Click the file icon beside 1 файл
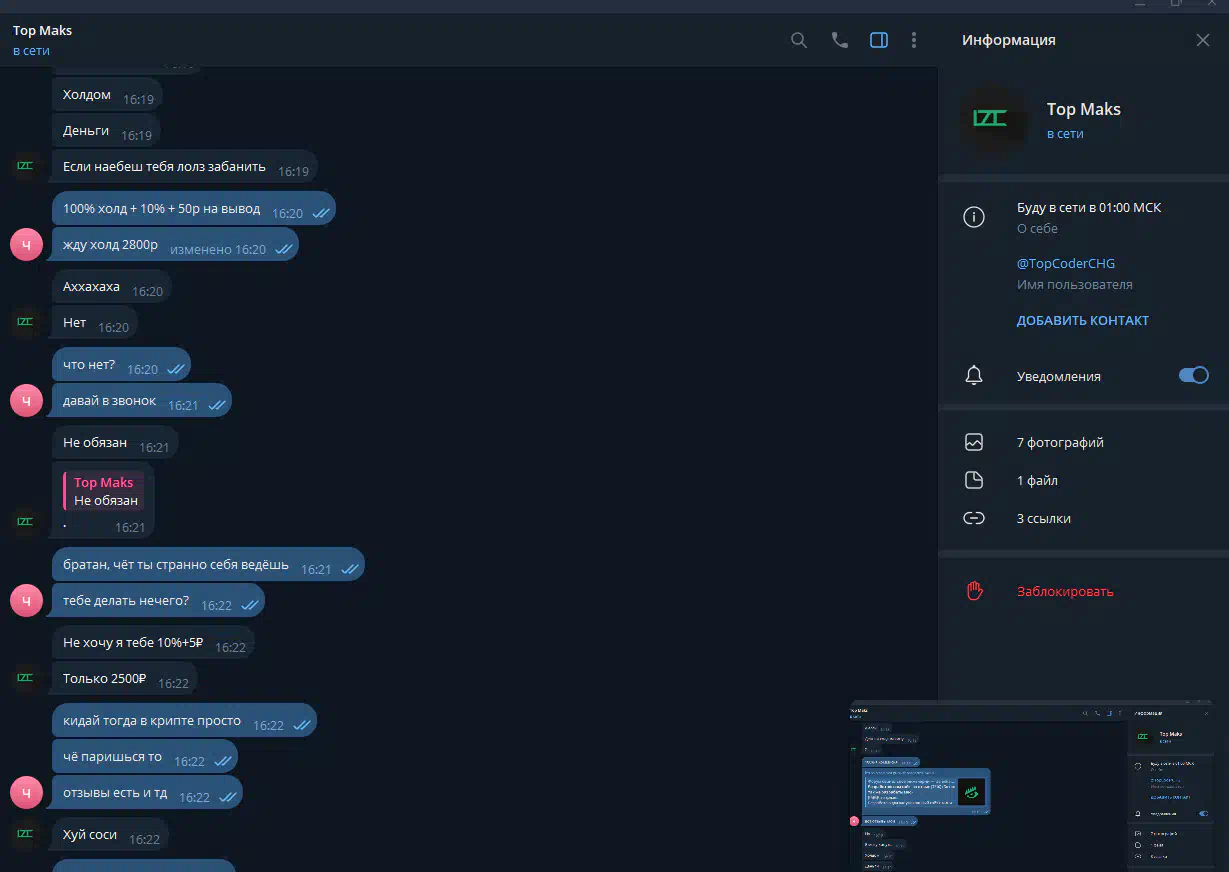The image size is (1229, 872). (974, 480)
